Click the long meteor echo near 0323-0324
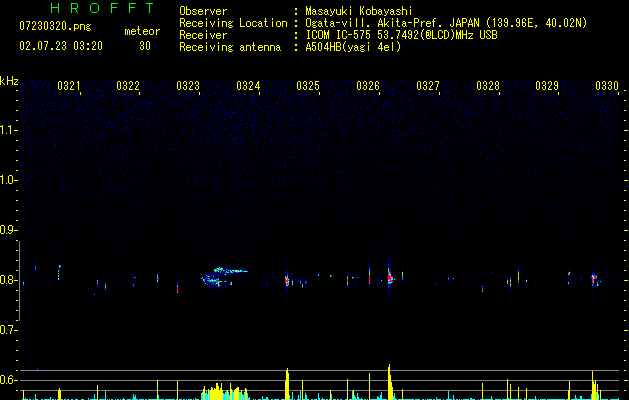This screenshot has width=629, height=400. click(225, 277)
